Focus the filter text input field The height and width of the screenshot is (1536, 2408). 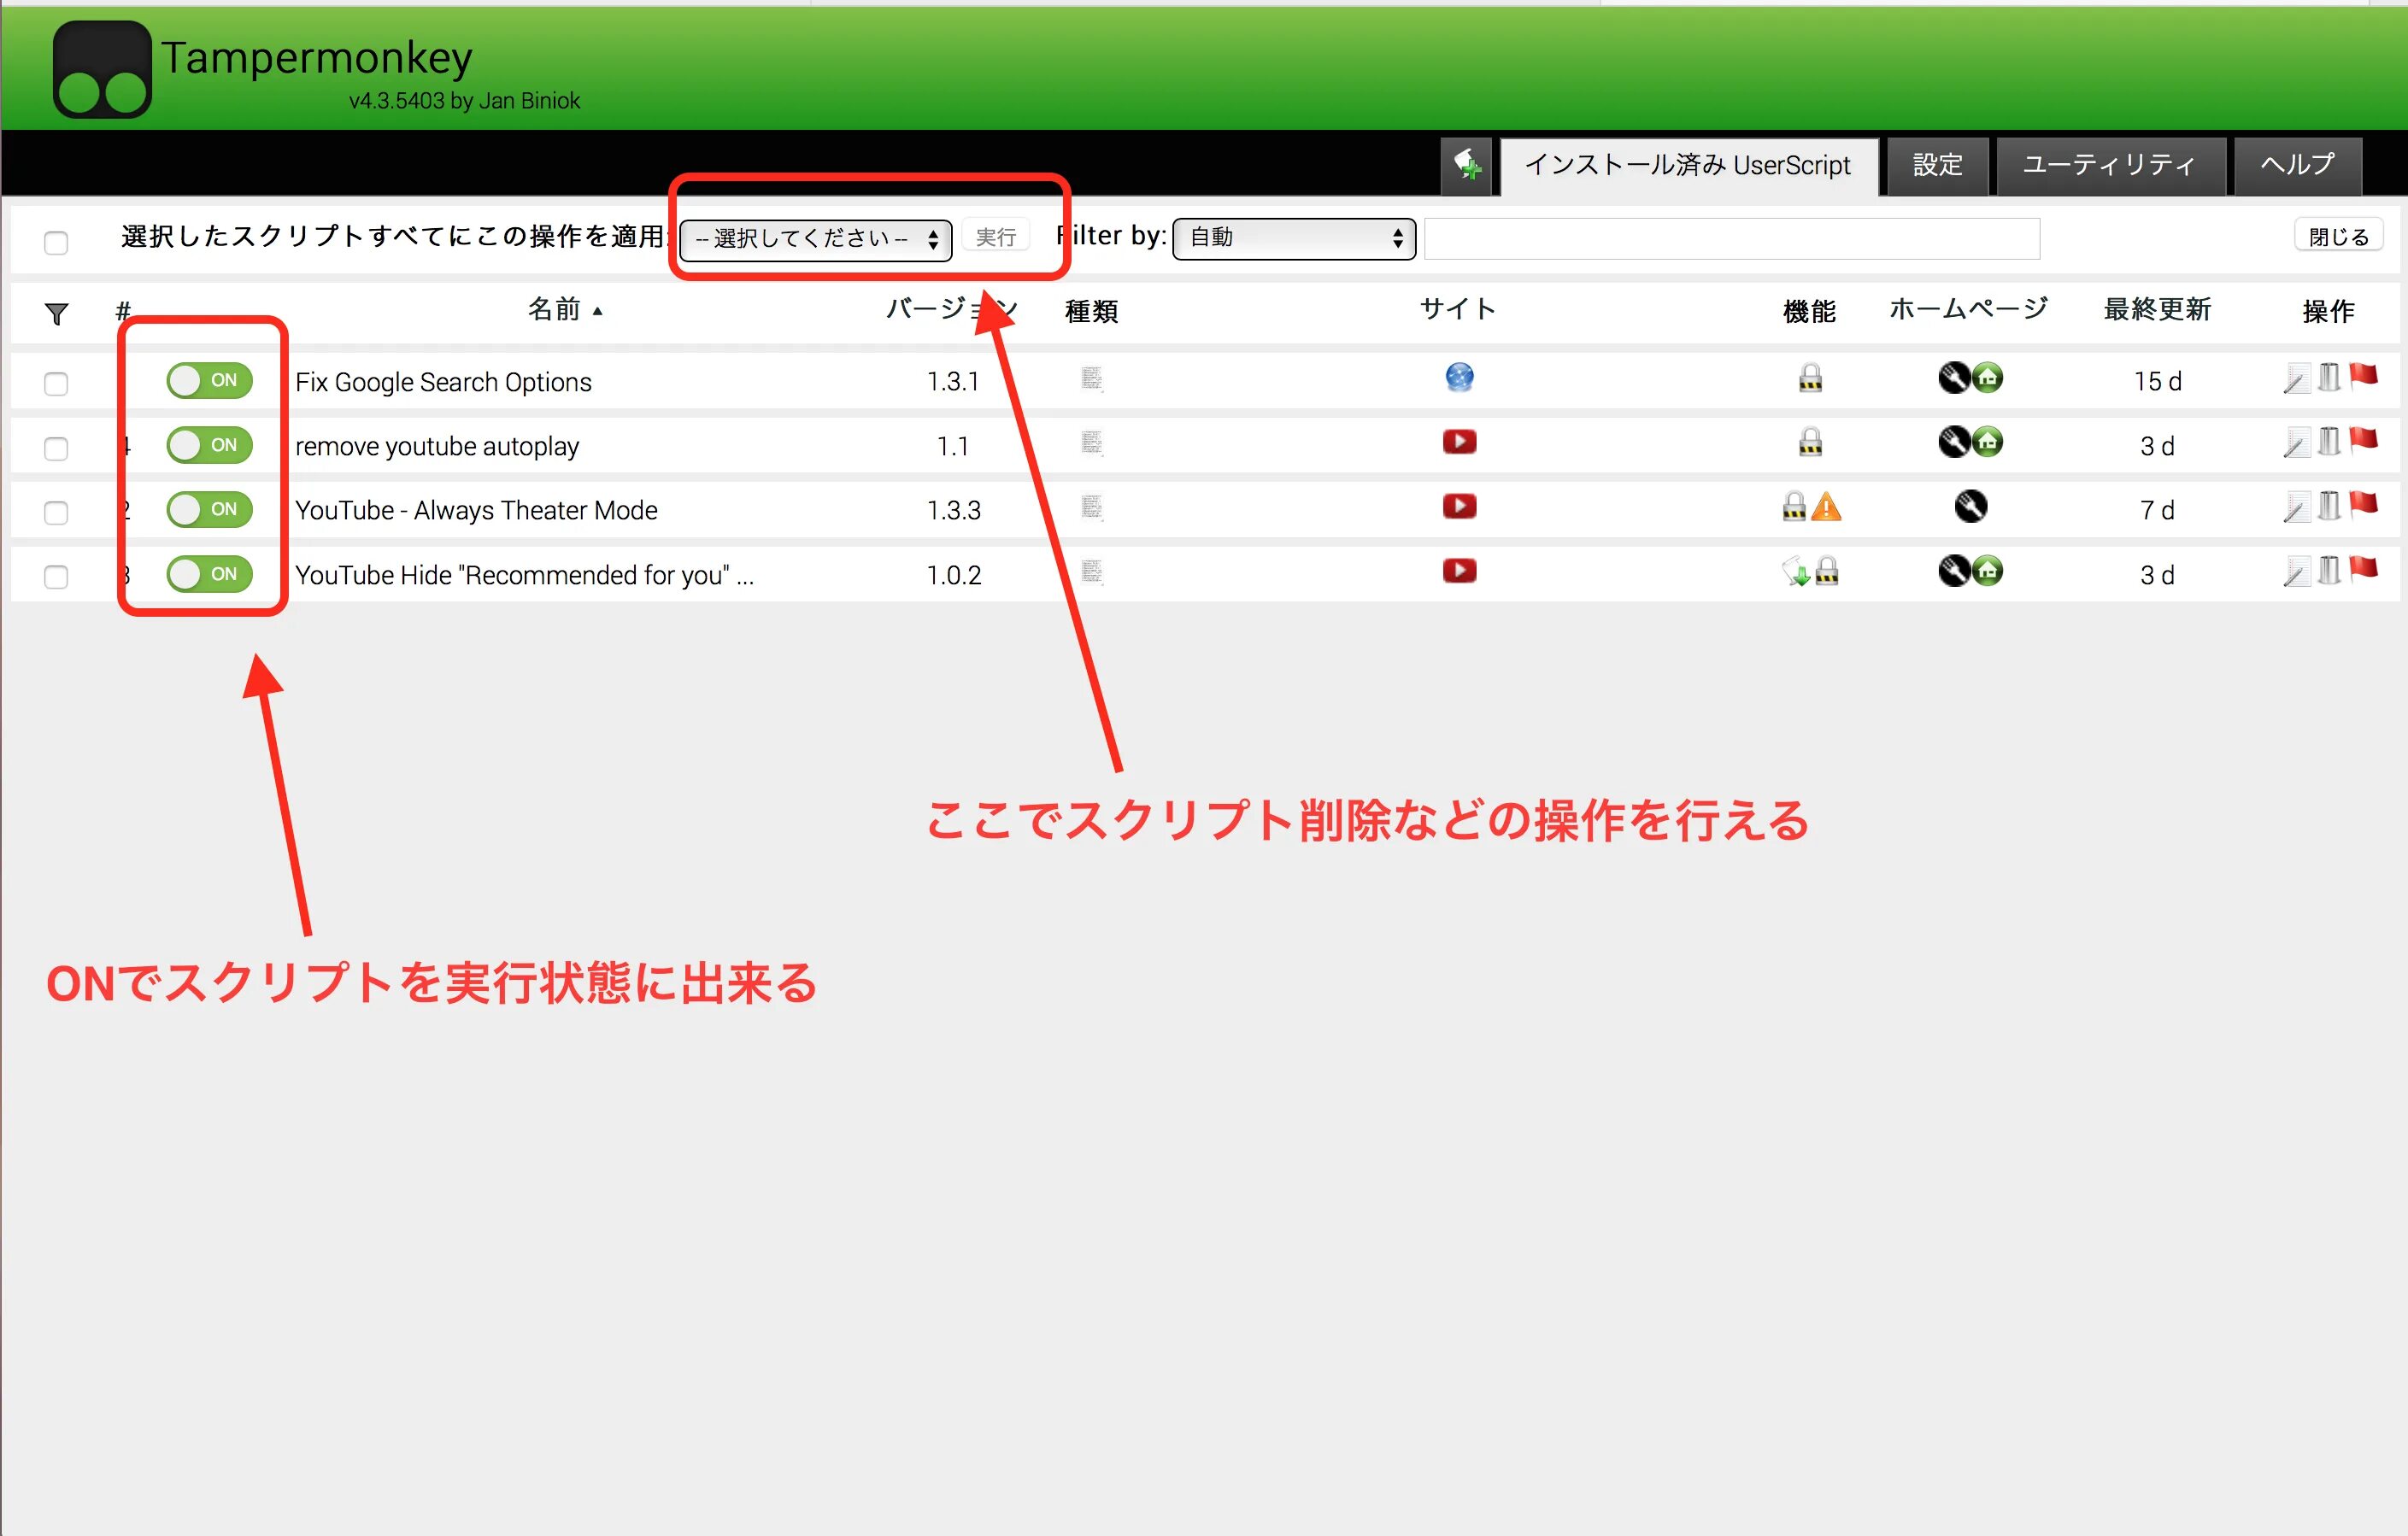tap(1731, 239)
